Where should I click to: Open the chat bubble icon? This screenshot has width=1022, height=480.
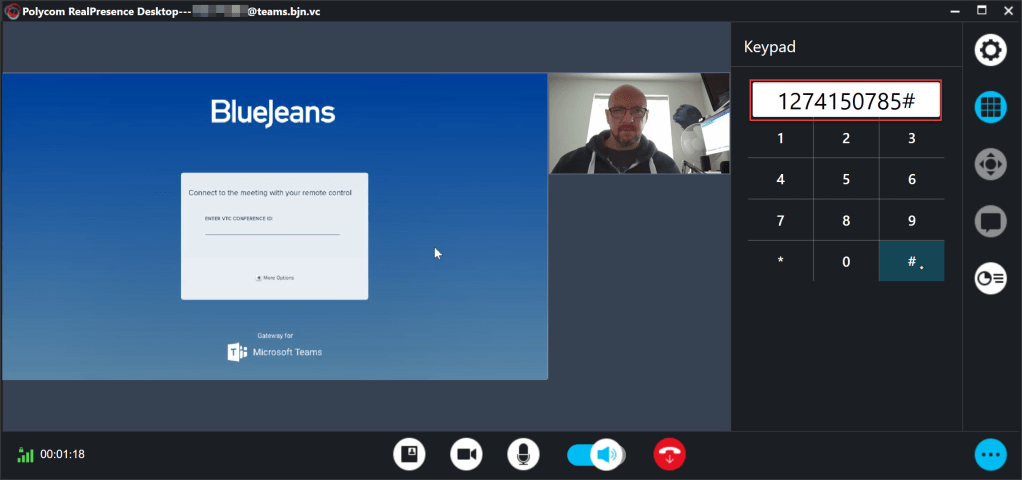[x=990, y=221]
